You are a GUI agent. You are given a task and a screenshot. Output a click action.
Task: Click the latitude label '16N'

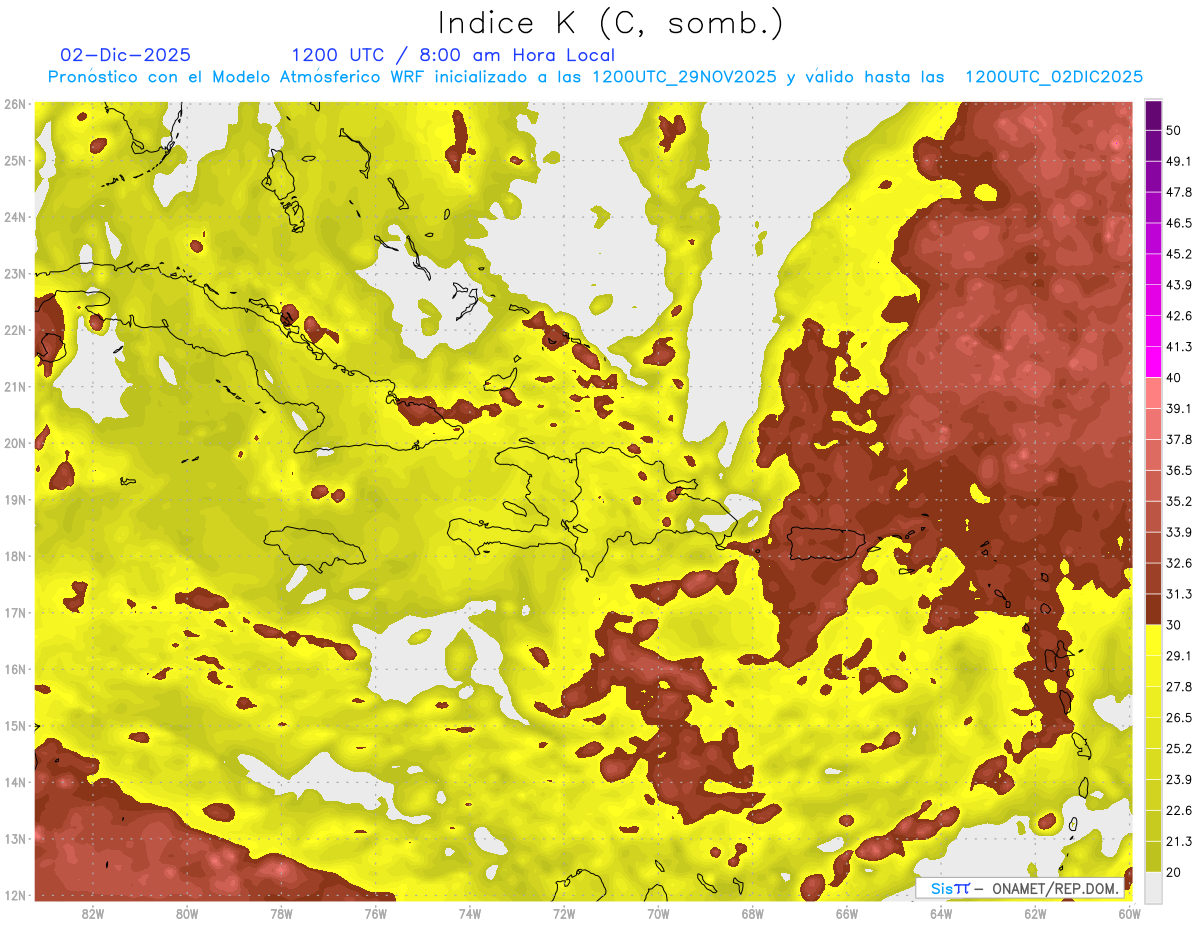(x=15, y=669)
